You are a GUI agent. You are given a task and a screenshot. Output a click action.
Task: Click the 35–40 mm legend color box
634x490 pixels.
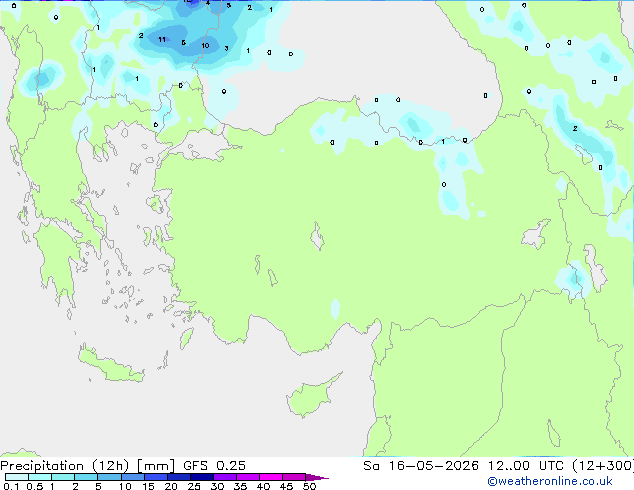click(248, 477)
